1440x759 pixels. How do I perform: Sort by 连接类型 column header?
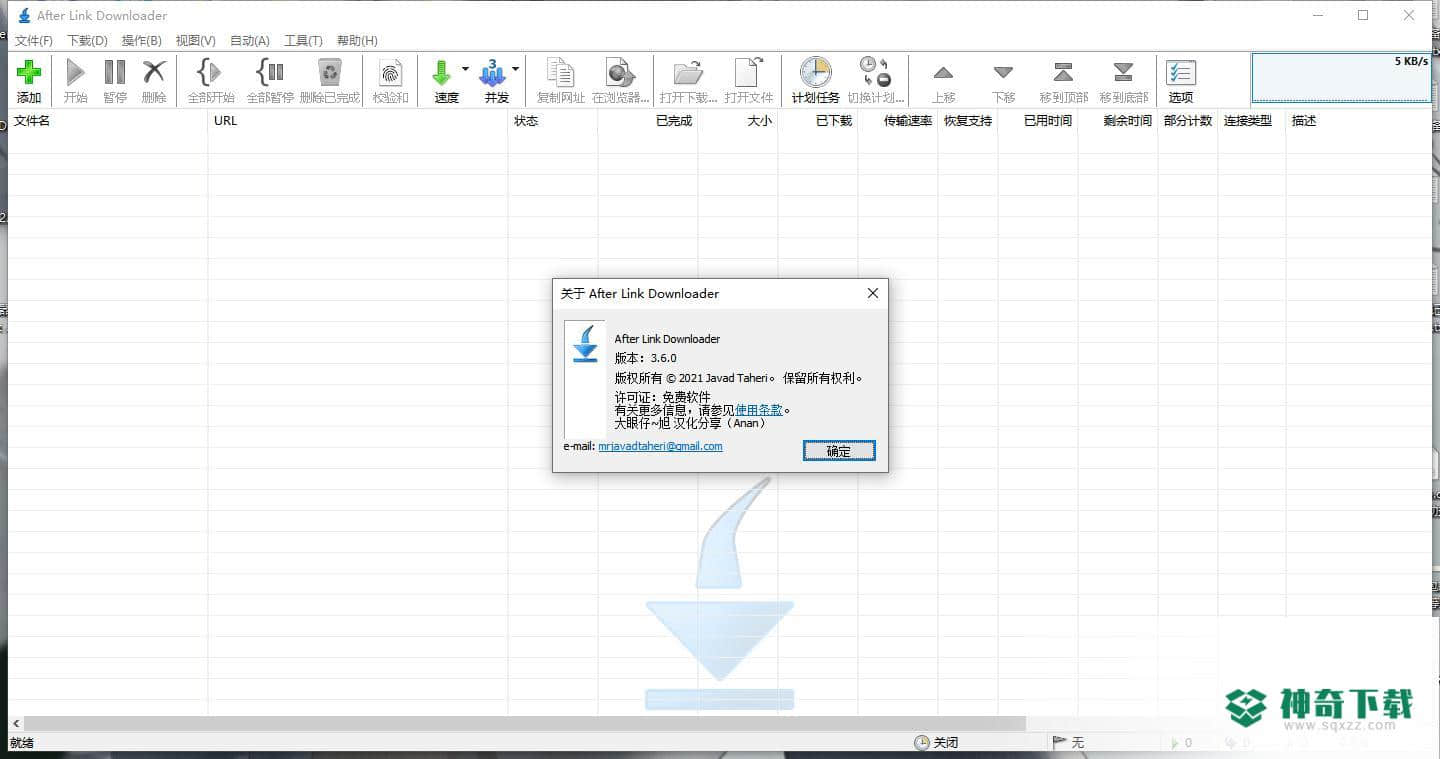point(1252,121)
